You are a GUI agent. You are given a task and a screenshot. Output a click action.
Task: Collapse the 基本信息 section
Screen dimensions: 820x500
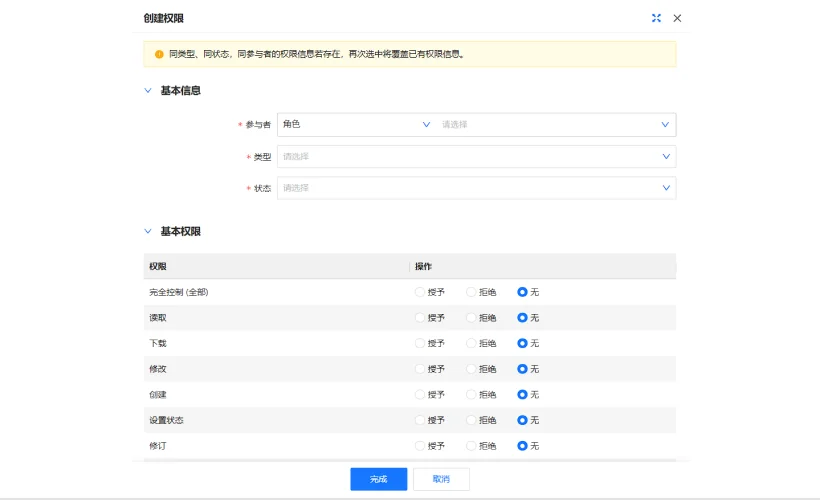coord(148,90)
